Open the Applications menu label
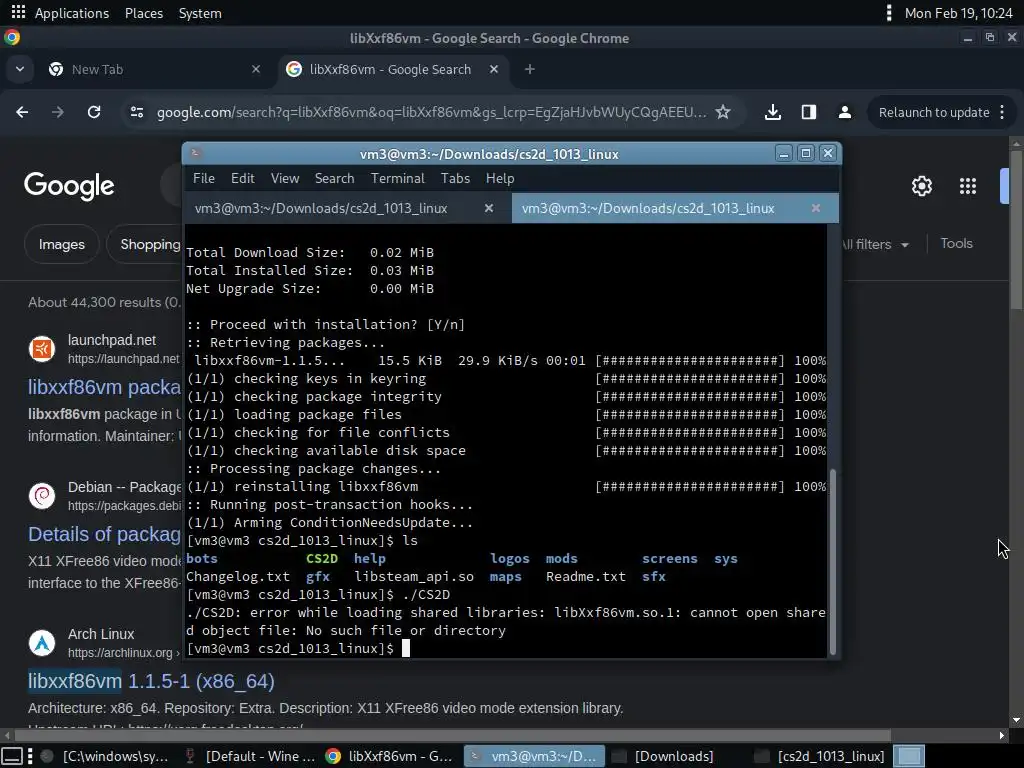The image size is (1024, 768). tap(72, 13)
